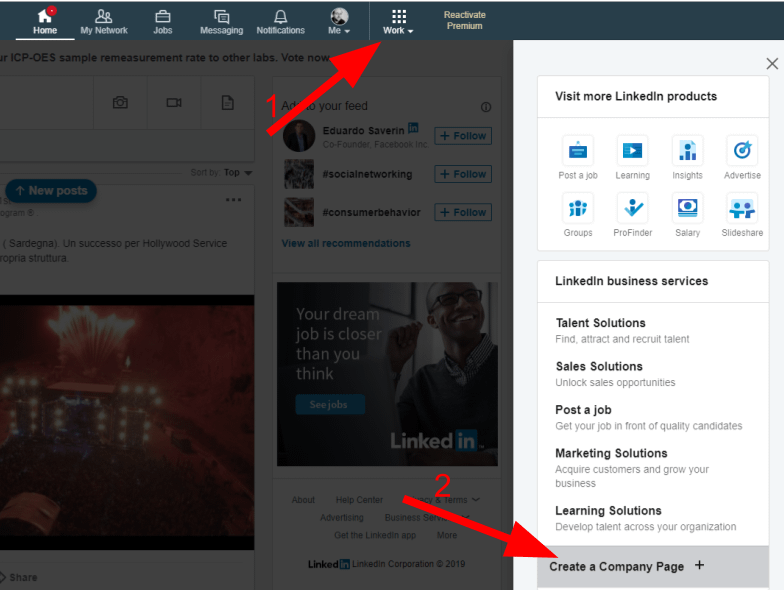Screen dimensions: 784x590
Task: Go to the Home tab icon
Action: point(45,16)
